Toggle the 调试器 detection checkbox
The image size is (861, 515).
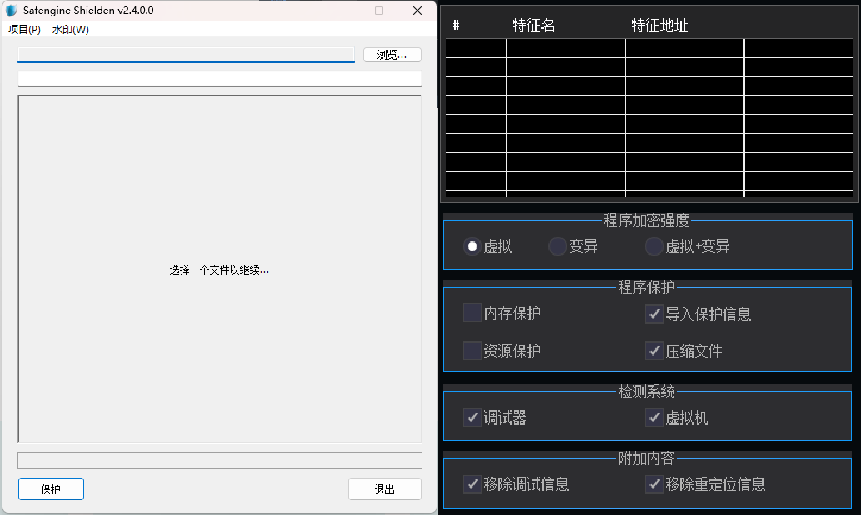tap(472, 417)
